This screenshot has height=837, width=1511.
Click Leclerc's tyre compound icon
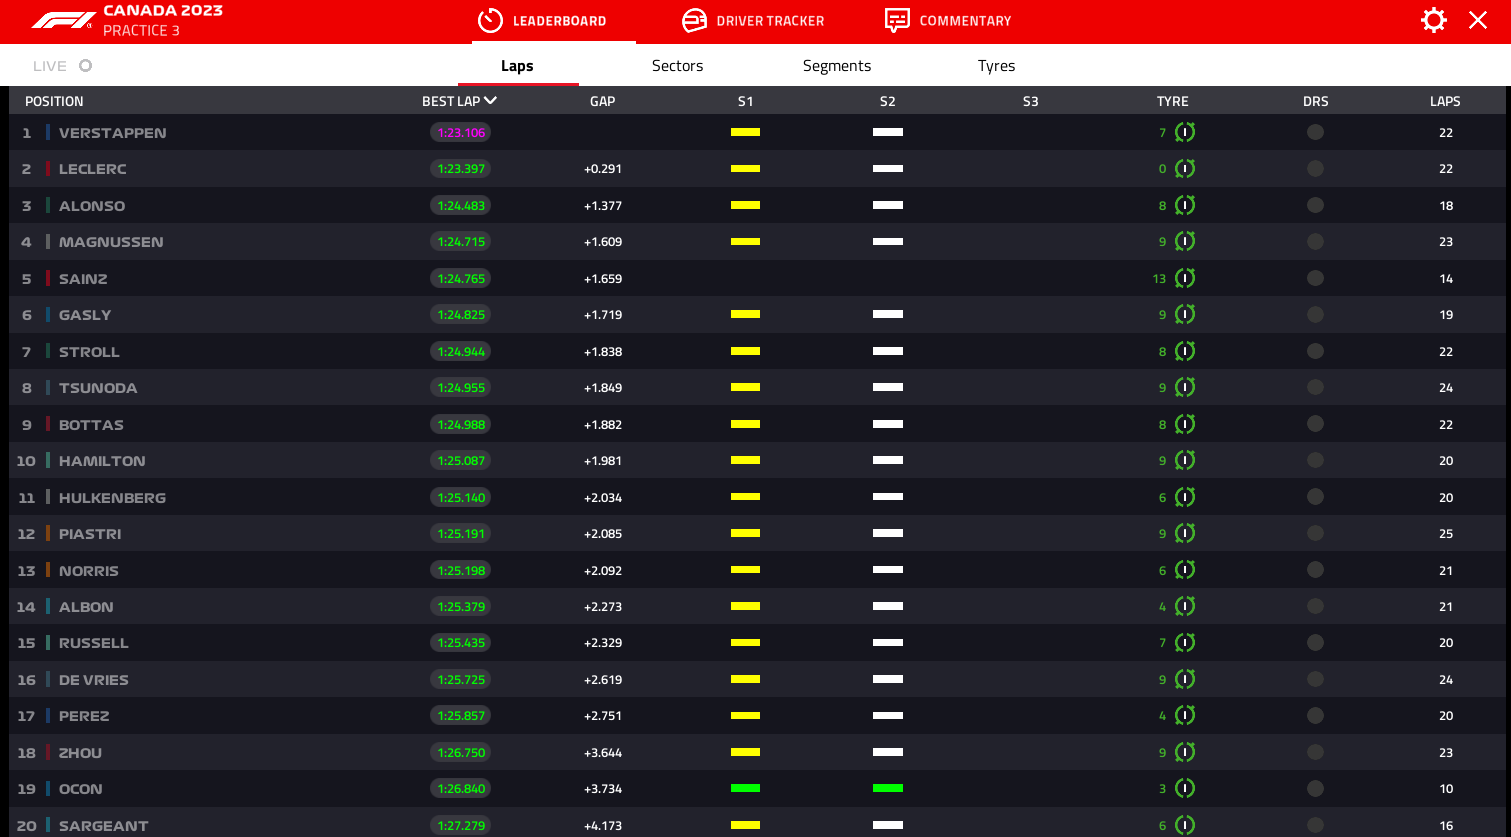[x=1185, y=168]
